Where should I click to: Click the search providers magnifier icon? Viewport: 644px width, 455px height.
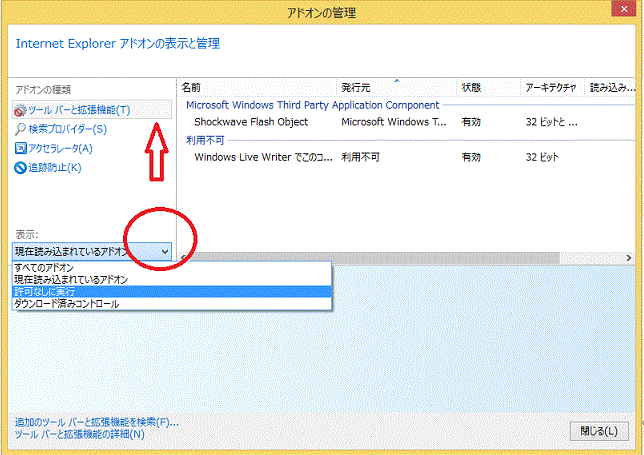[20, 129]
